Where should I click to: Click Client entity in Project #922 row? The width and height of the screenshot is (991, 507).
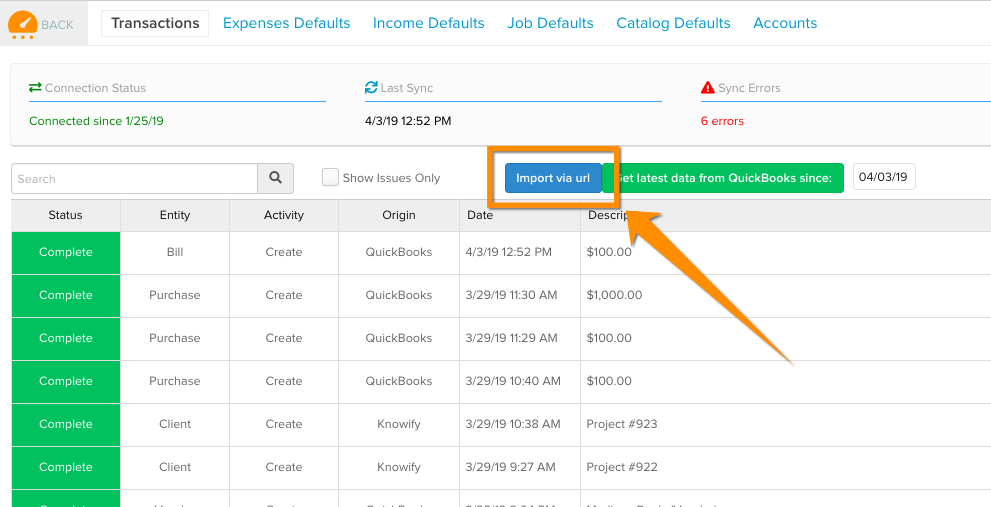175,467
